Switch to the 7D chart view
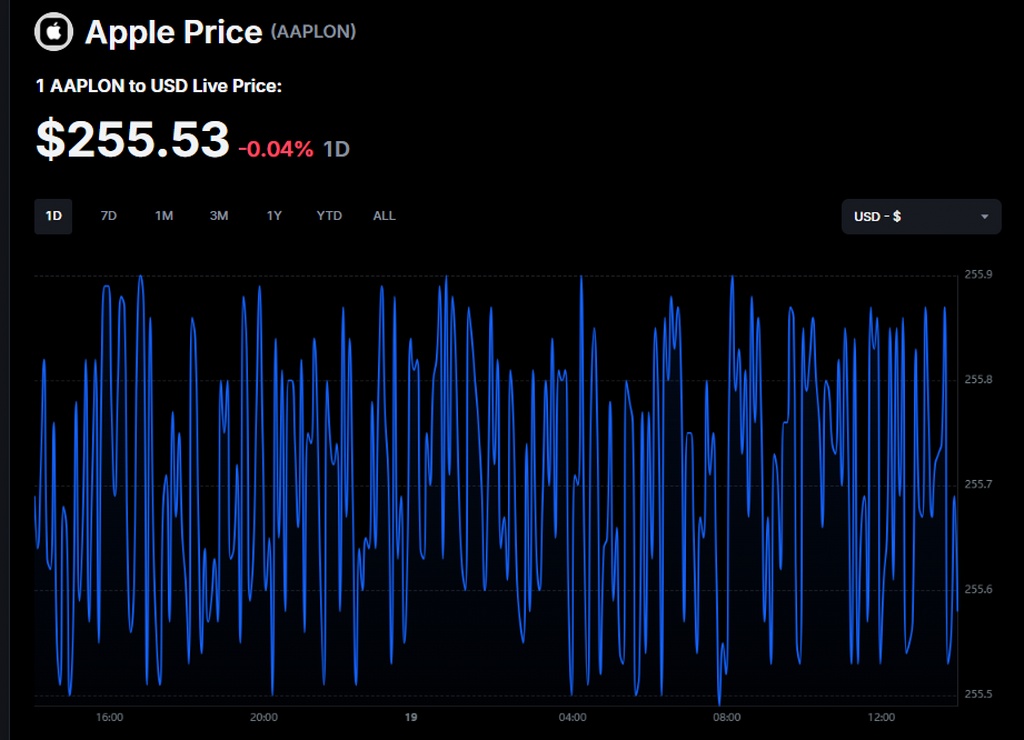This screenshot has height=740, width=1024. coord(109,216)
